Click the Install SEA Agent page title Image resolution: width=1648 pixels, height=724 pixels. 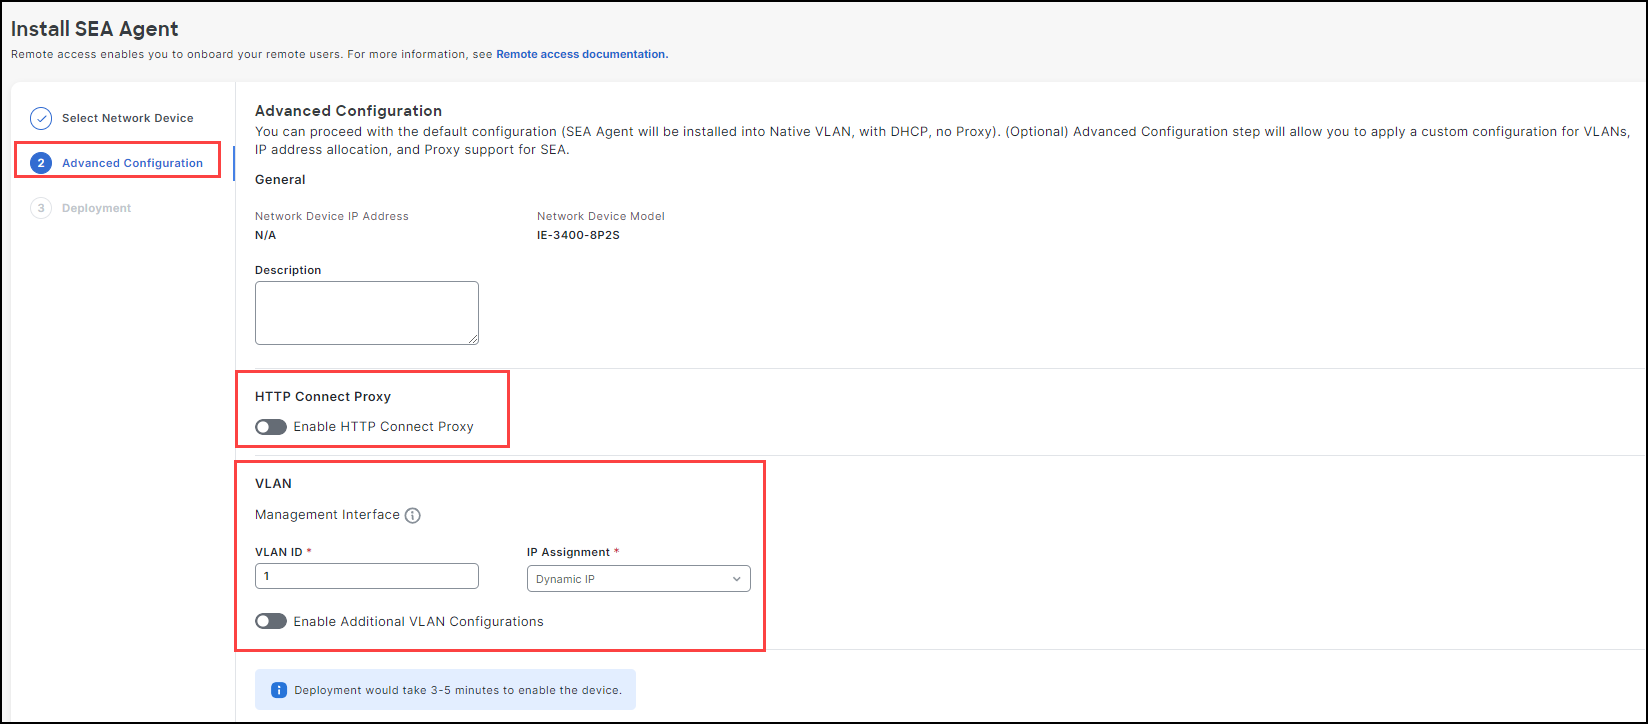pyautogui.click(x=95, y=29)
